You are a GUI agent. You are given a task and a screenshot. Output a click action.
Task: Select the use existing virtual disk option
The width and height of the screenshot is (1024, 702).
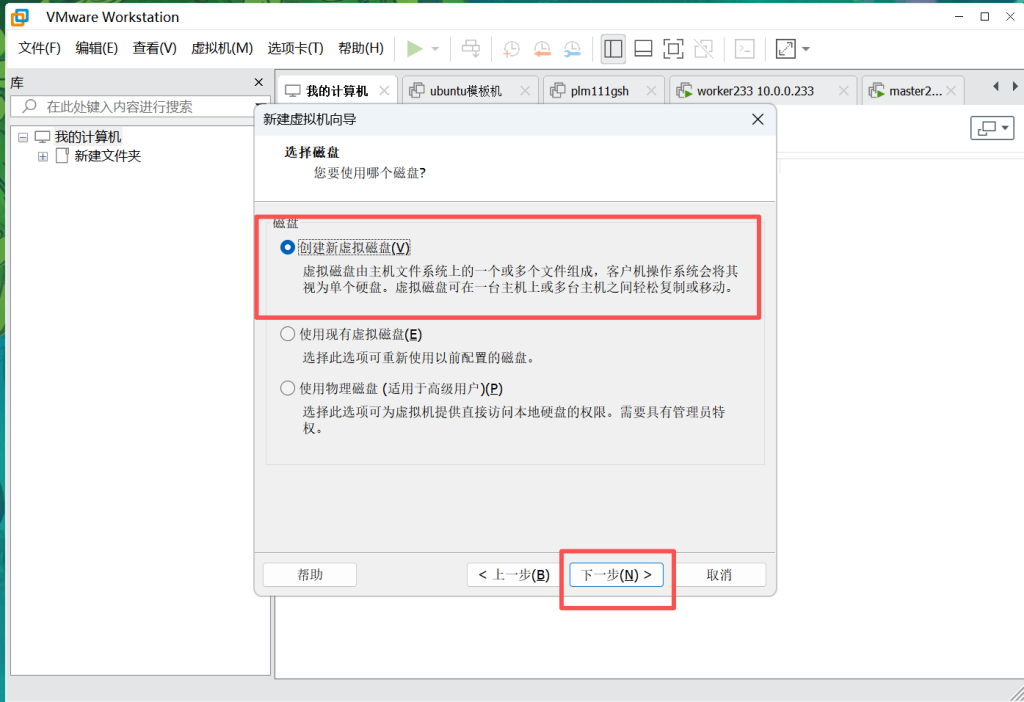click(288, 334)
